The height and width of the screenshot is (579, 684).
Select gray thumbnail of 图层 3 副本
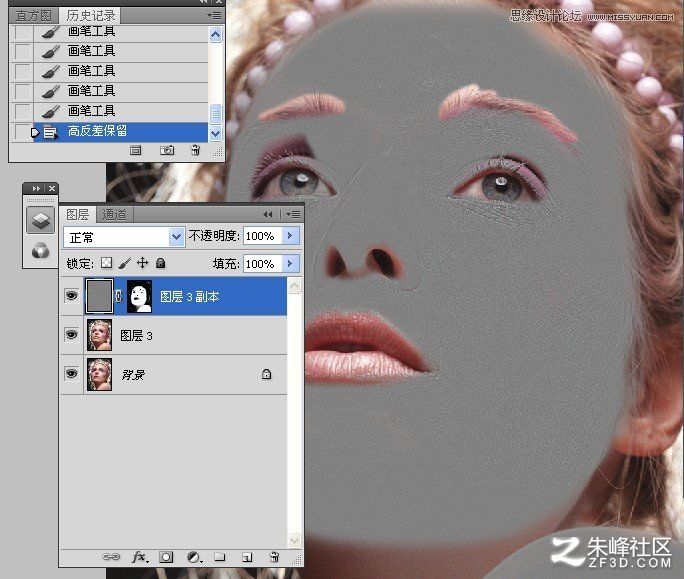pyautogui.click(x=99, y=296)
